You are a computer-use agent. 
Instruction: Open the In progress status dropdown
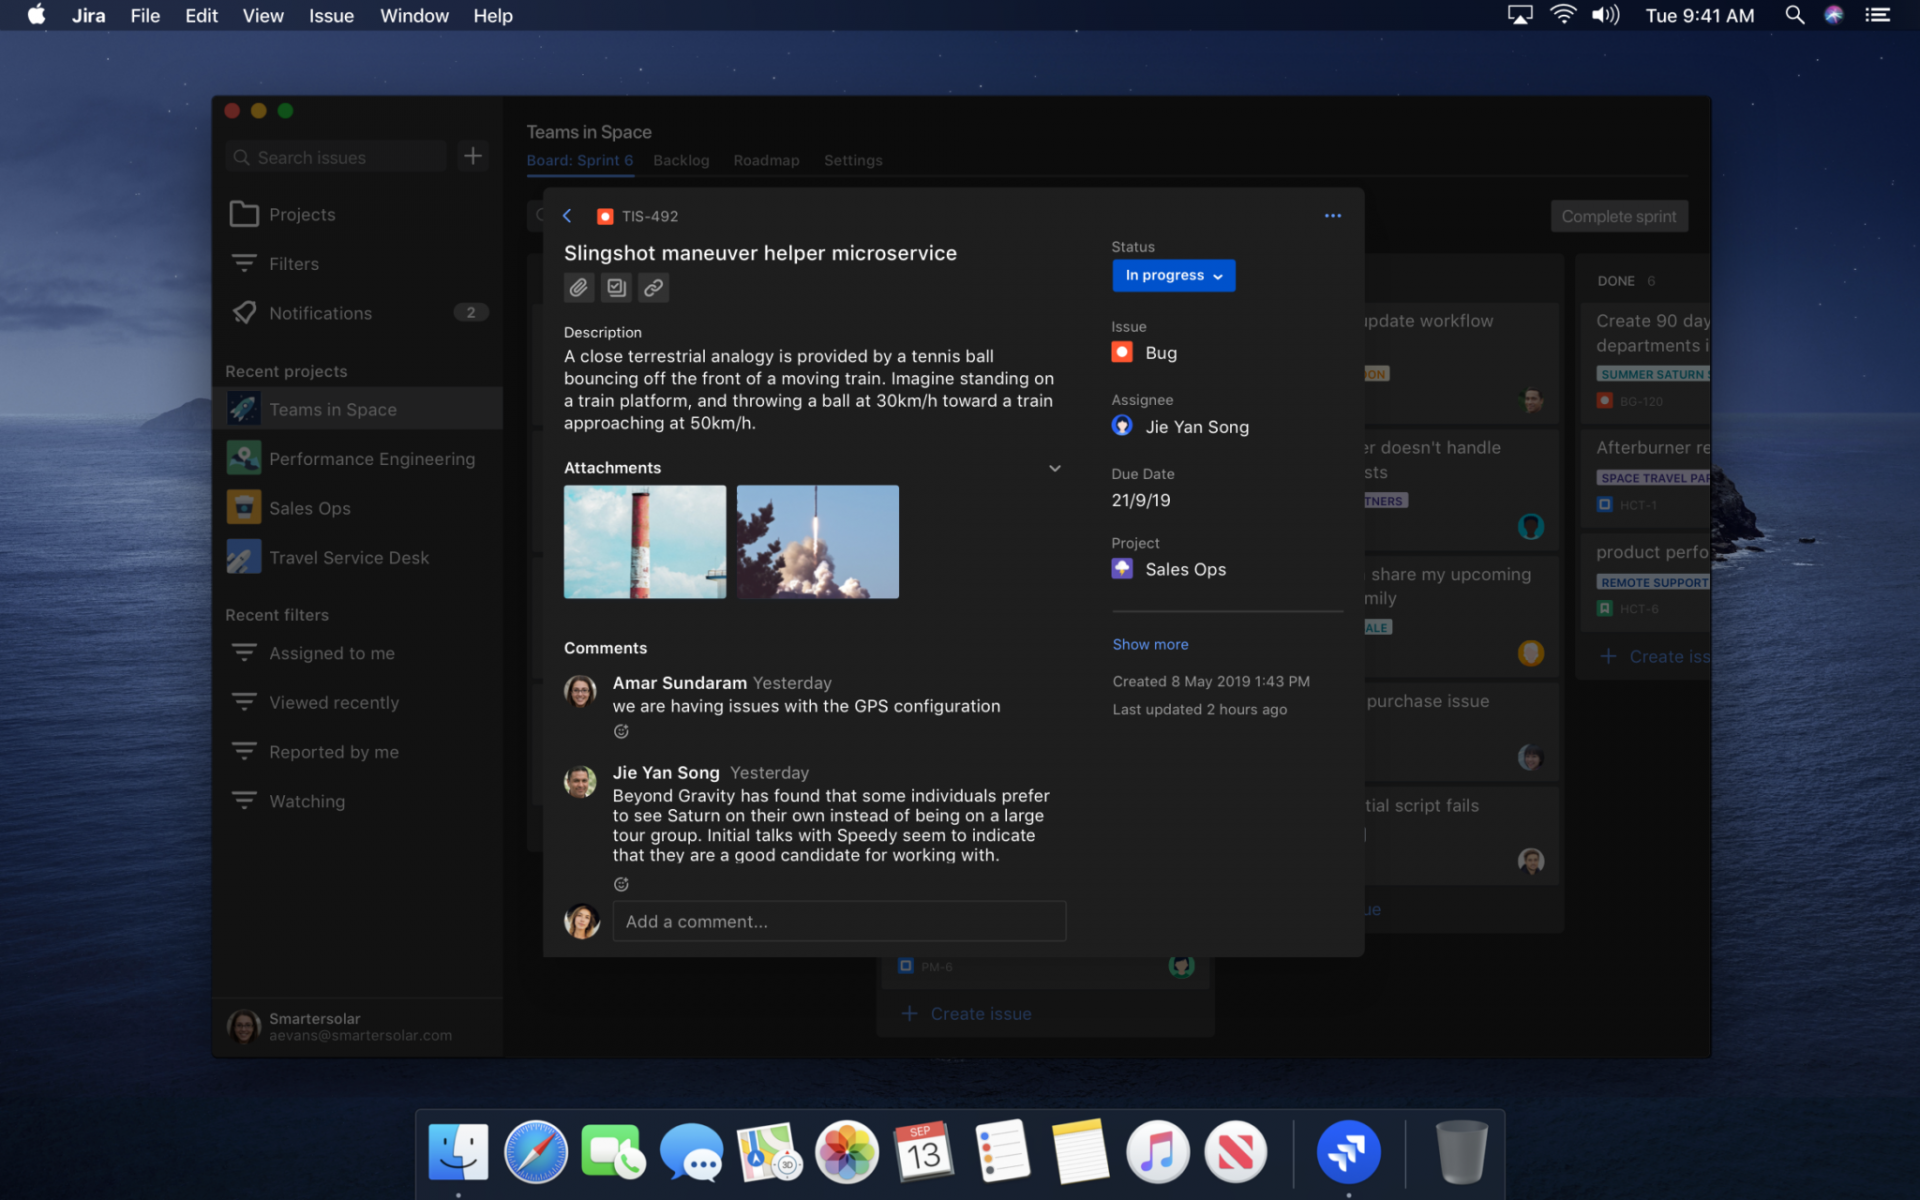(1173, 276)
